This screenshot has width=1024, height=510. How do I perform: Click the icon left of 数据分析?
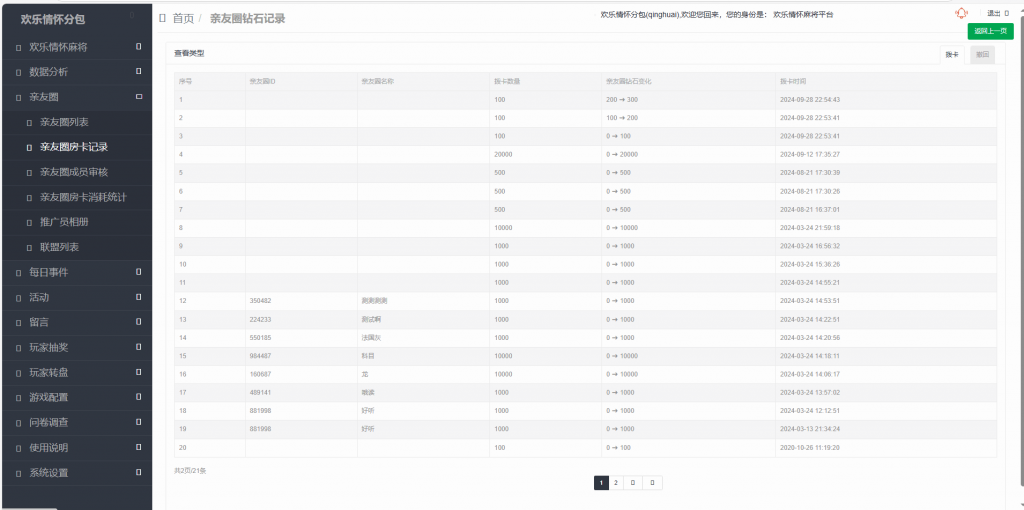pos(18,73)
